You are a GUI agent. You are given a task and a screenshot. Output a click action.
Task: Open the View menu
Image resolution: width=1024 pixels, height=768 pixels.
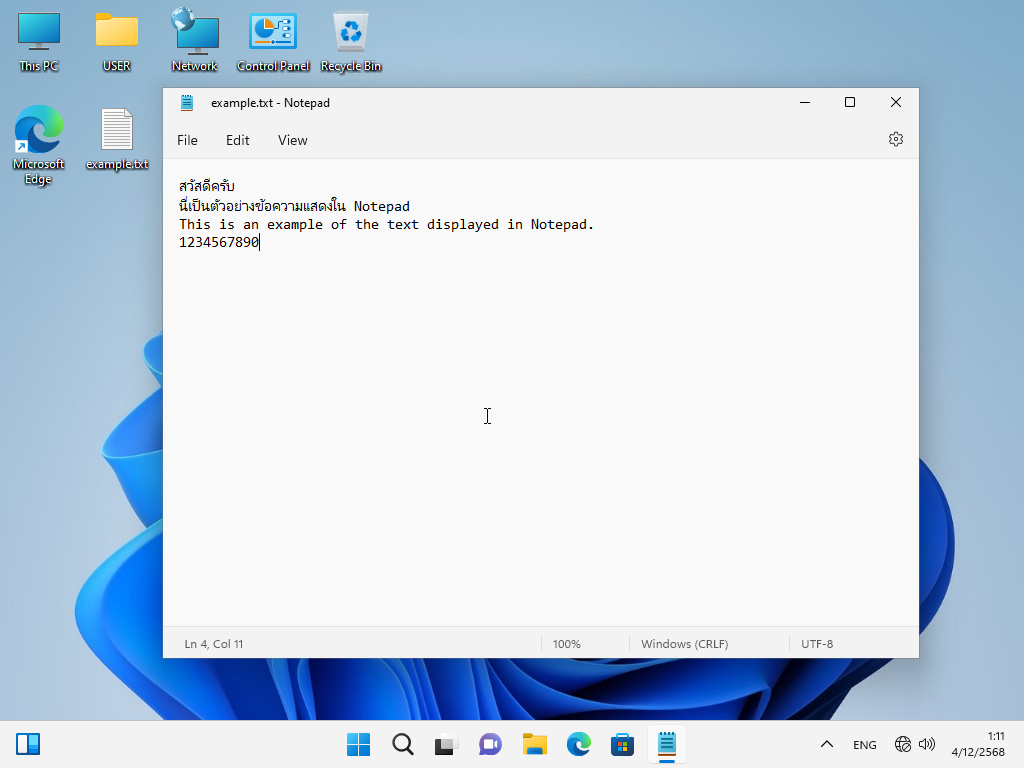[292, 140]
